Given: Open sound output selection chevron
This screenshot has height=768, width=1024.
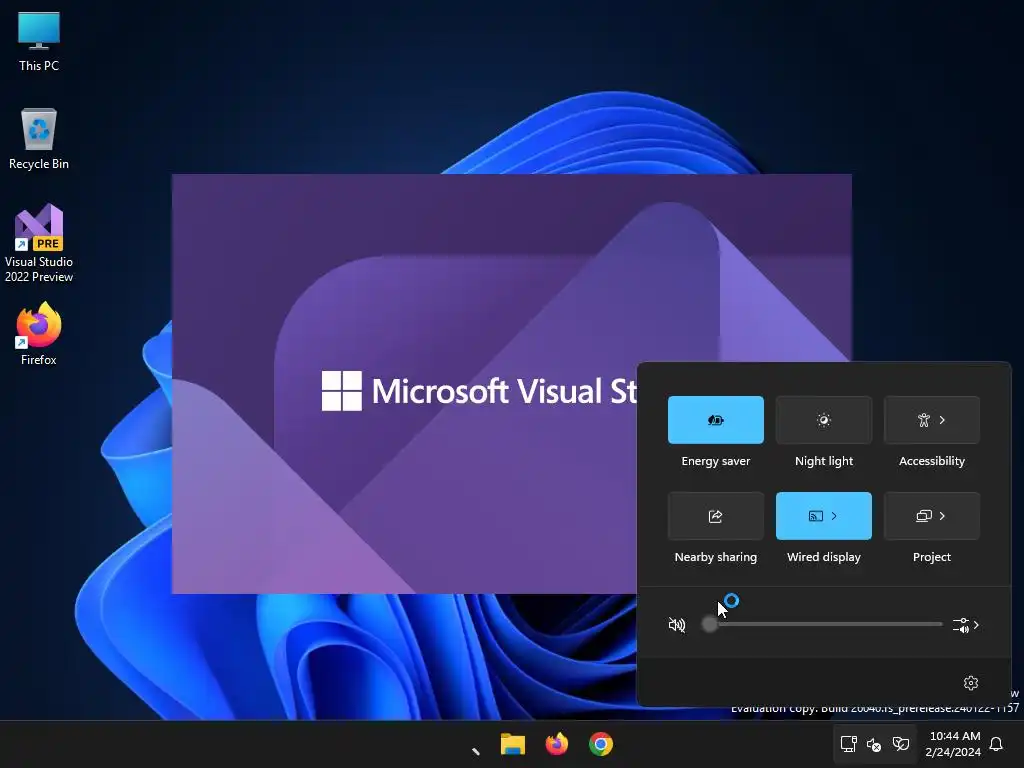Looking at the screenshot, I should (966, 625).
